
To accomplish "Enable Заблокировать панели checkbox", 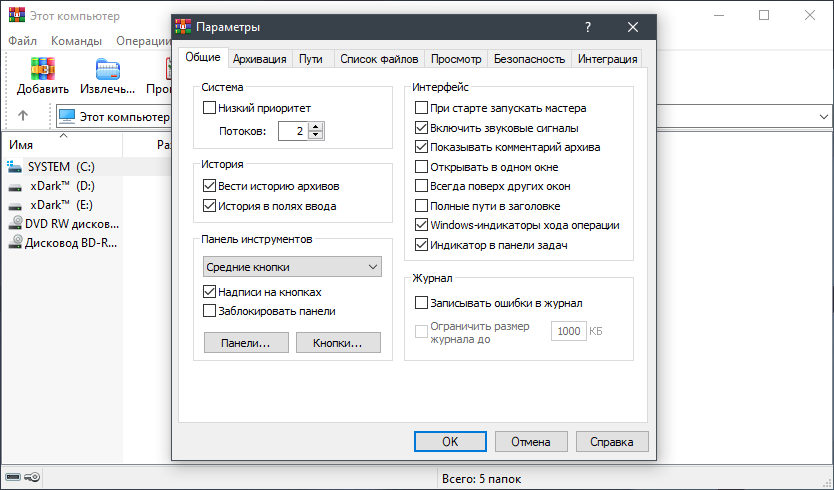I will [x=210, y=311].
